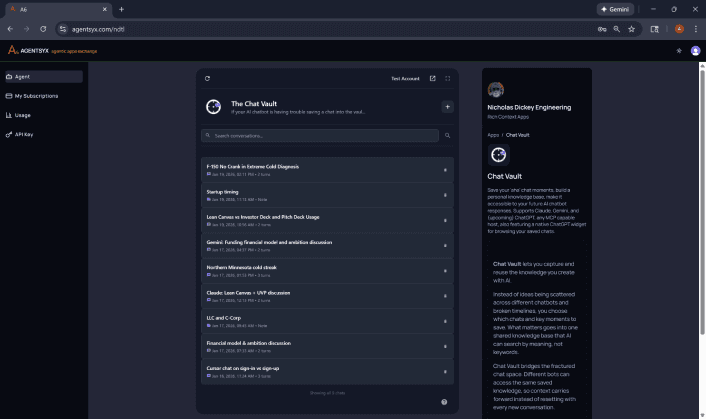The width and height of the screenshot is (706, 419).
Task: Click the 'Showing all 9 chats' footer text
Action: 327,393
